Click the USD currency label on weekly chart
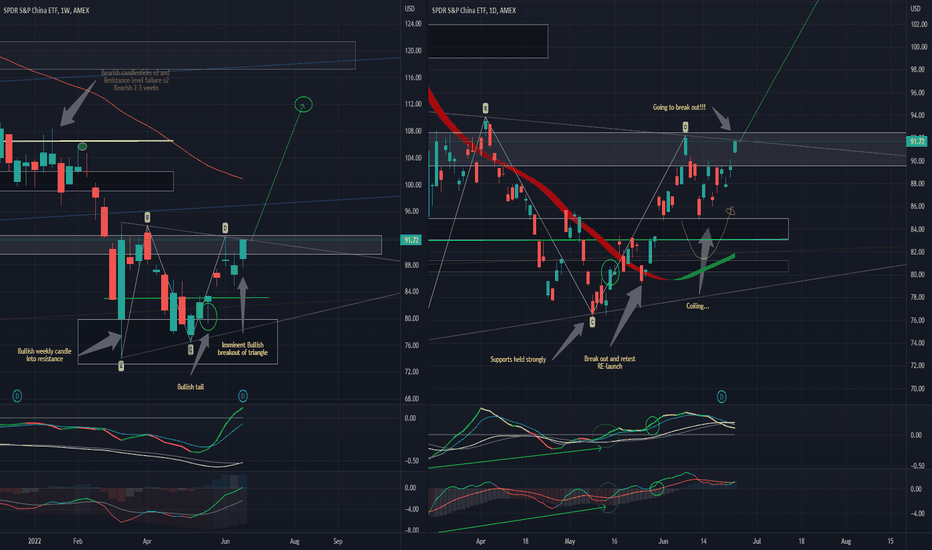 tap(410, 9)
